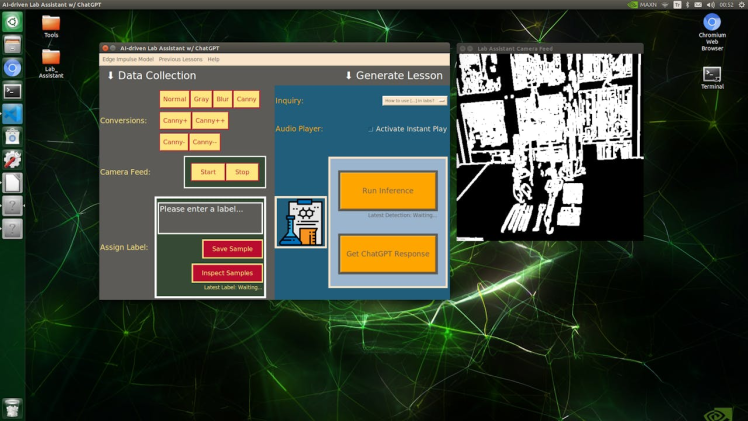Click 'Latest Detection: Waiting...' status text
The image size is (748, 421).
click(402, 216)
